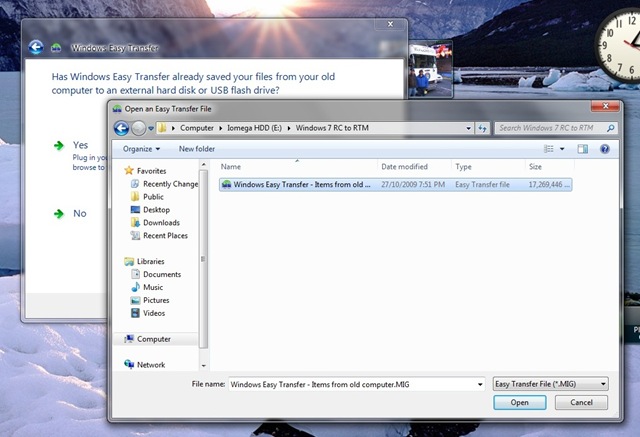Select Downloads in Favorites

click(x=161, y=223)
